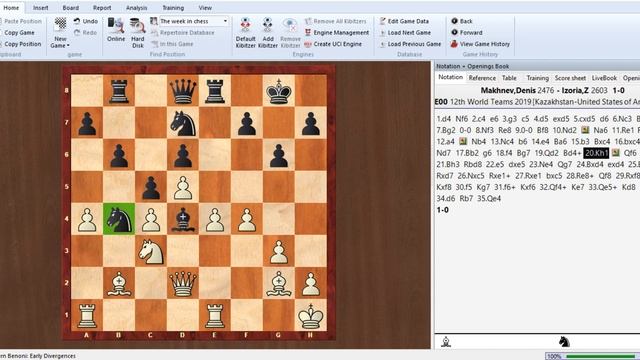Select the white knight on c3
The image size is (640, 360).
tap(151, 251)
